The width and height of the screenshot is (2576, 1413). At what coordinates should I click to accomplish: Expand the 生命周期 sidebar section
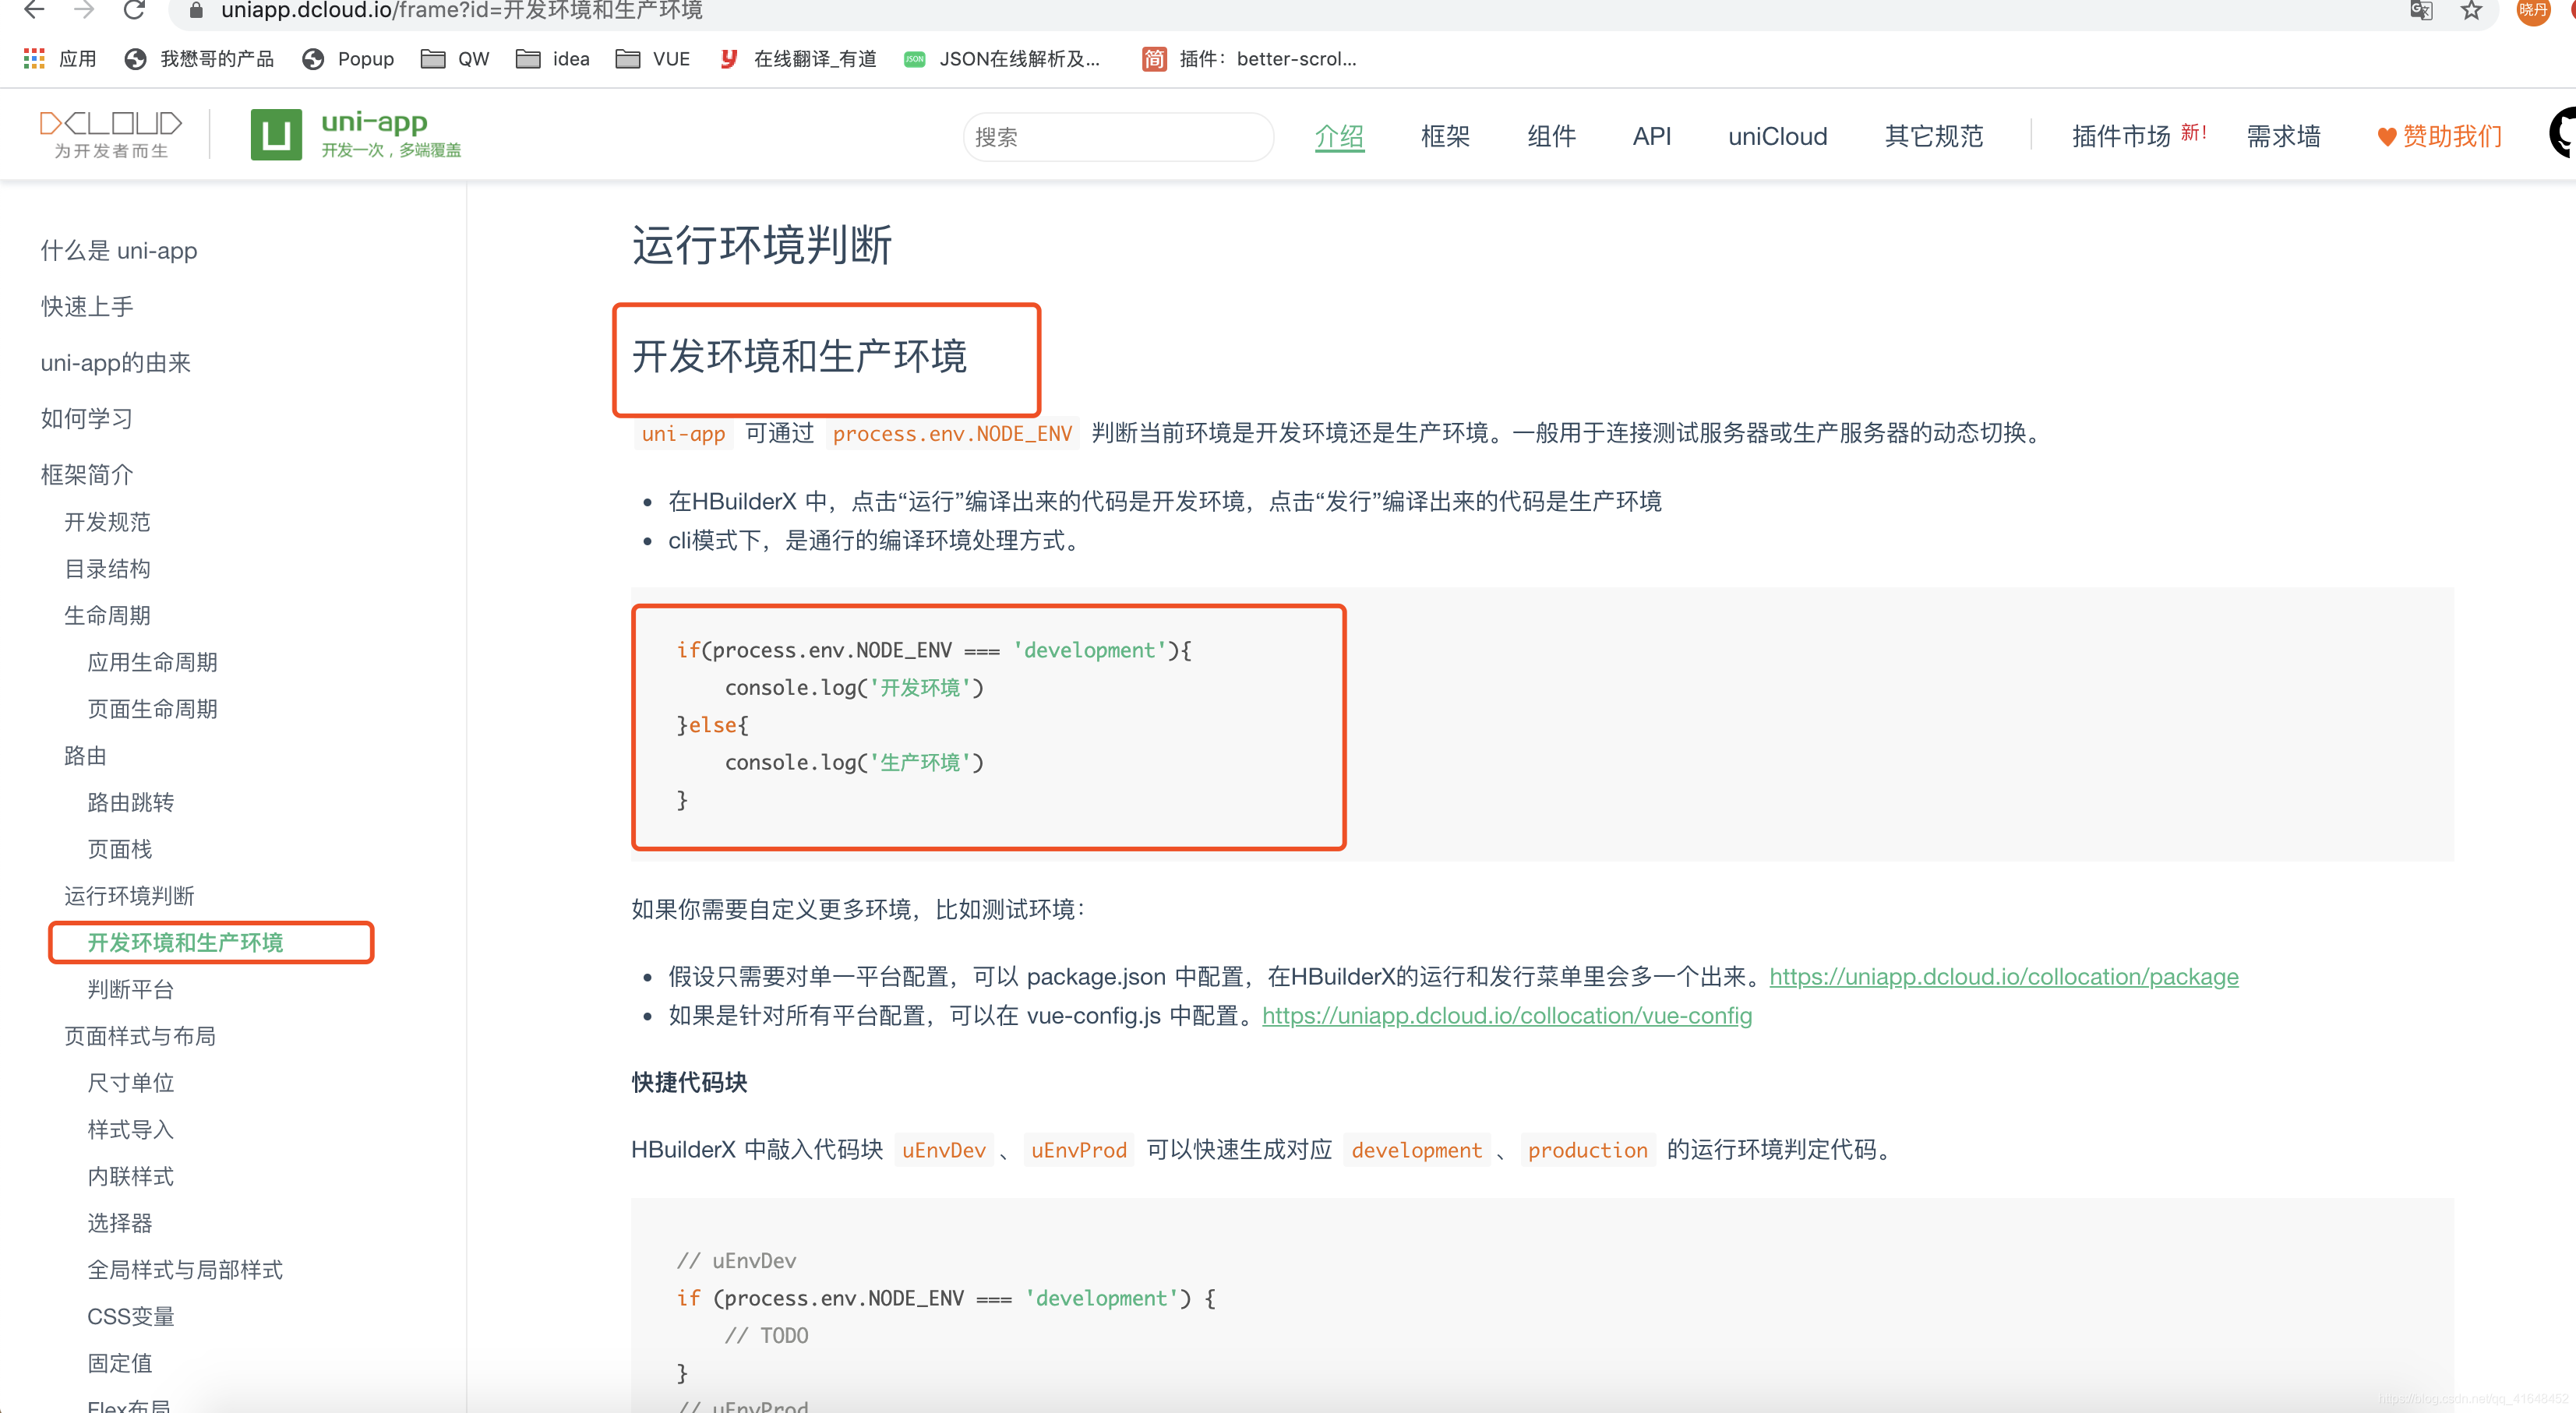coord(107,614)
